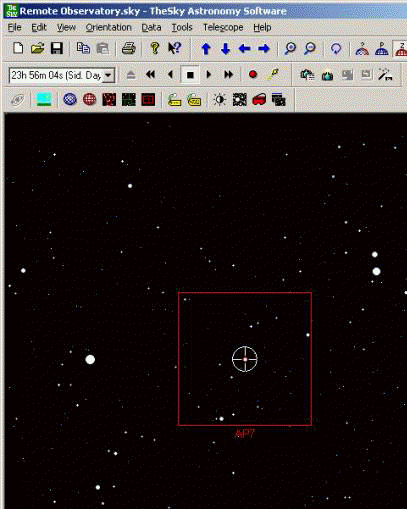Activate context help arrow-question pointer
This screenshot has width=407, height=509.
tap(174, 49)
